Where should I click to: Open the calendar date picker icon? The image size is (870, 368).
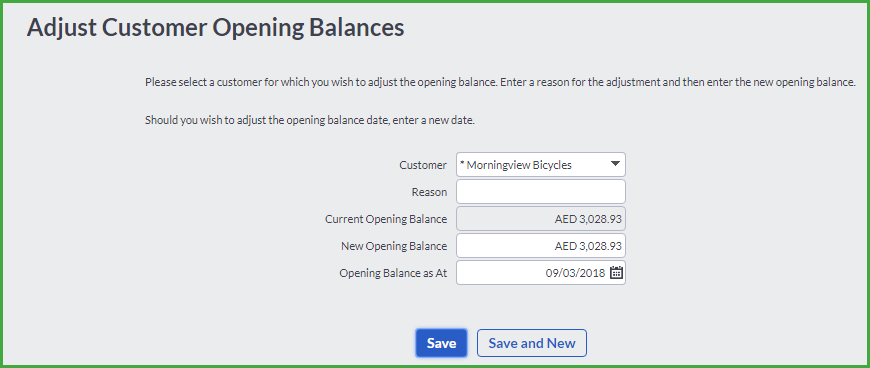616,273
